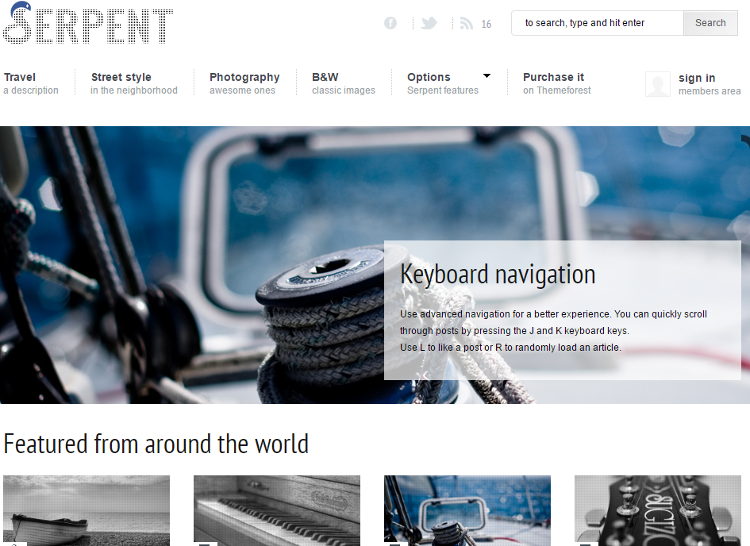Open the Street style menu item
750x546 pixels.
click(134, 83)
